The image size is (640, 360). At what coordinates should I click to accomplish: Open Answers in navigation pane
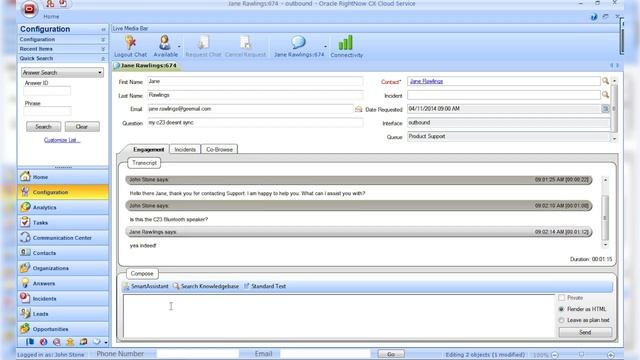click(63, 283)
